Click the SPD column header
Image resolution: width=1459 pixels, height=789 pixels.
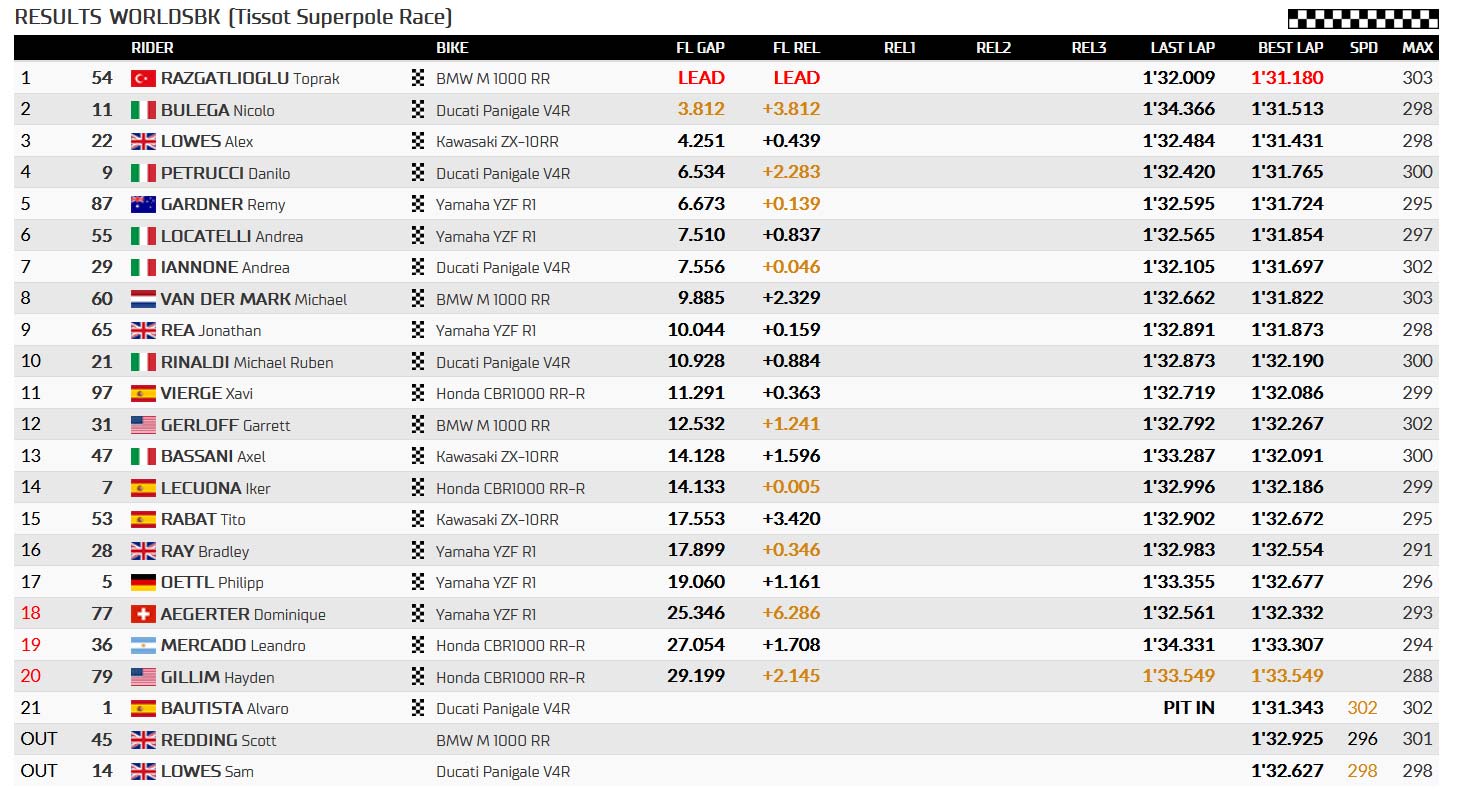point(1363,47)
